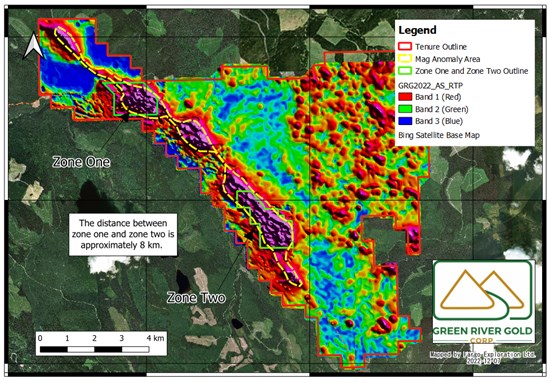Click the black-and-white scale bar
This screenshot has width=550, height=383.
click(x=95, y=349)
